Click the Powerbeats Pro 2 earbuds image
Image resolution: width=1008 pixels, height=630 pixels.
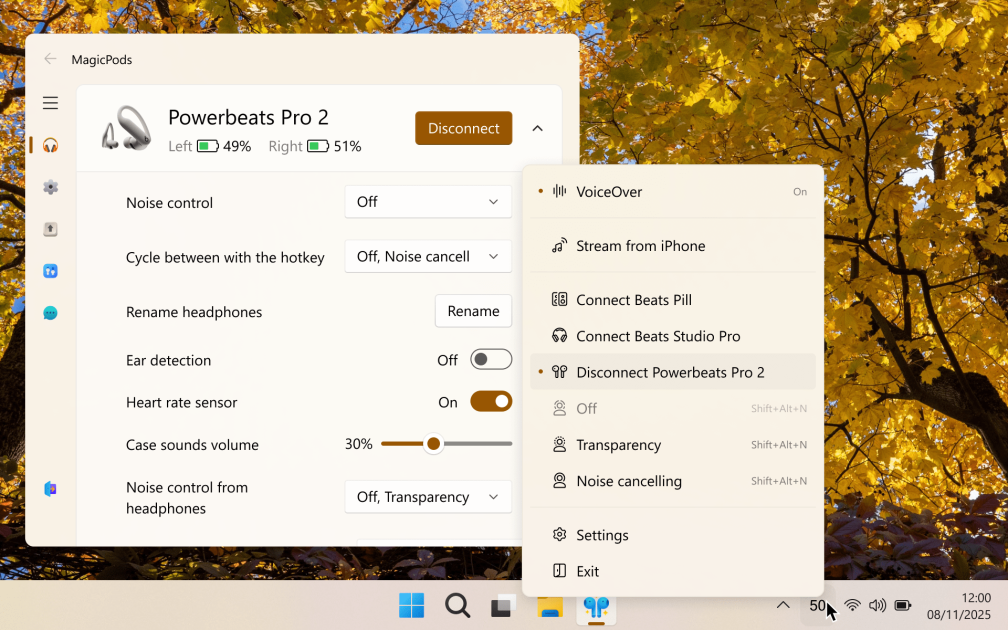[127, 128]
